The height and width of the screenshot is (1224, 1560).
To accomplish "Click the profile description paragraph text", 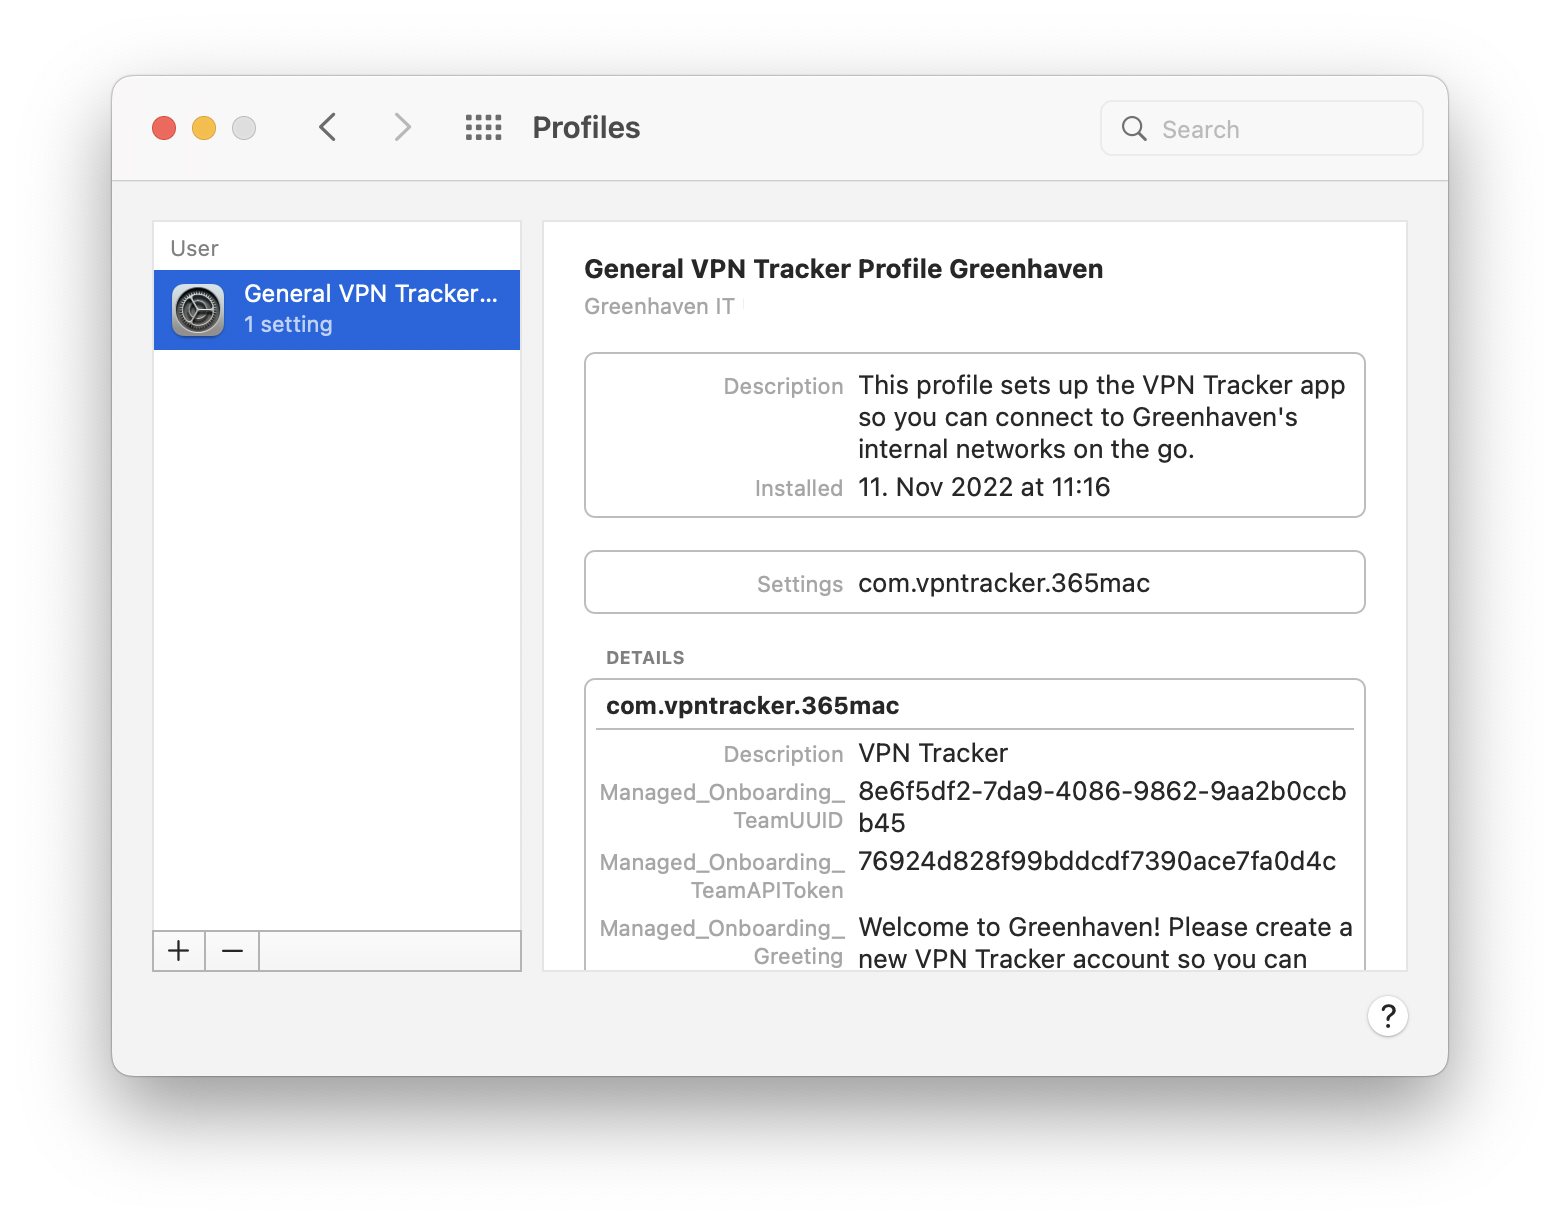I will (x=1101, y=417).
